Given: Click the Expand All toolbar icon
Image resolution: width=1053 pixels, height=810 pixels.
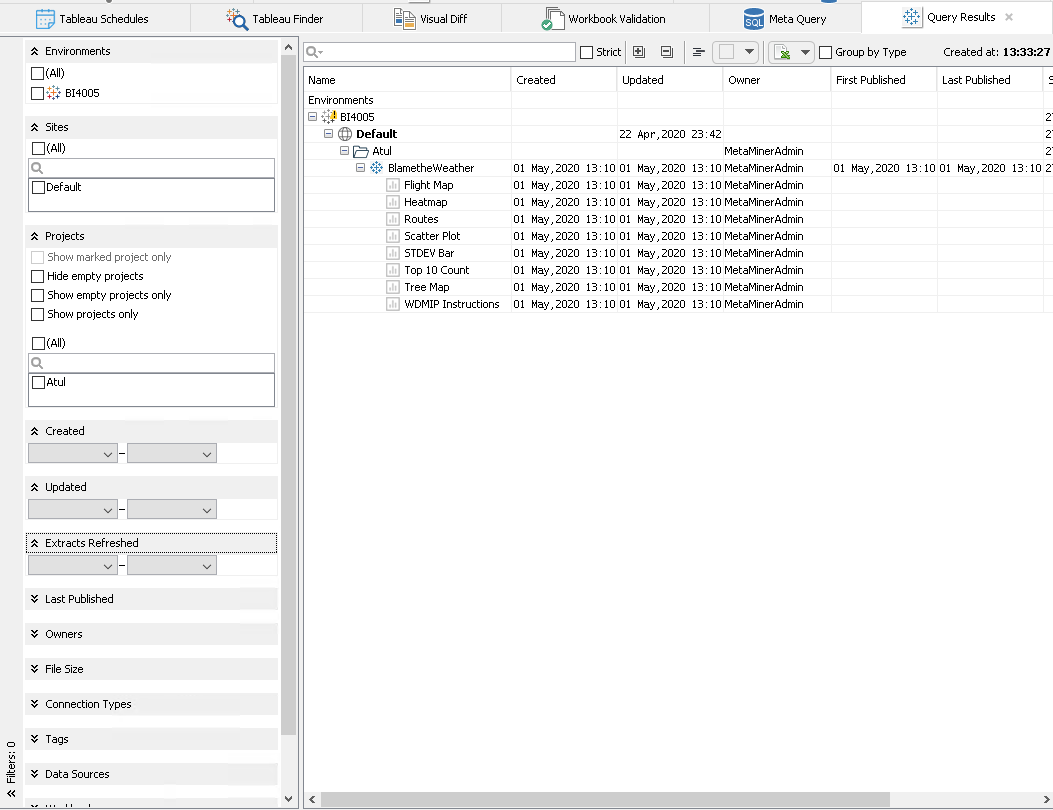Looking at the screenshot, I should (x=639, y=52).
